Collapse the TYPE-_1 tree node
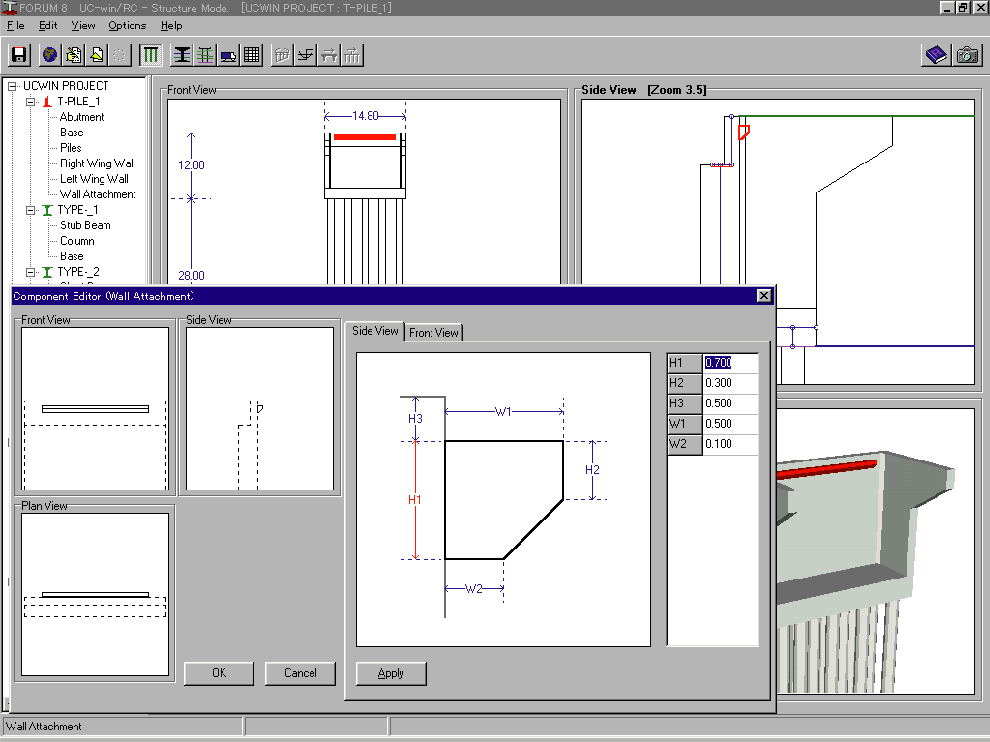990x742 pixels. click(x=31, y=210)
